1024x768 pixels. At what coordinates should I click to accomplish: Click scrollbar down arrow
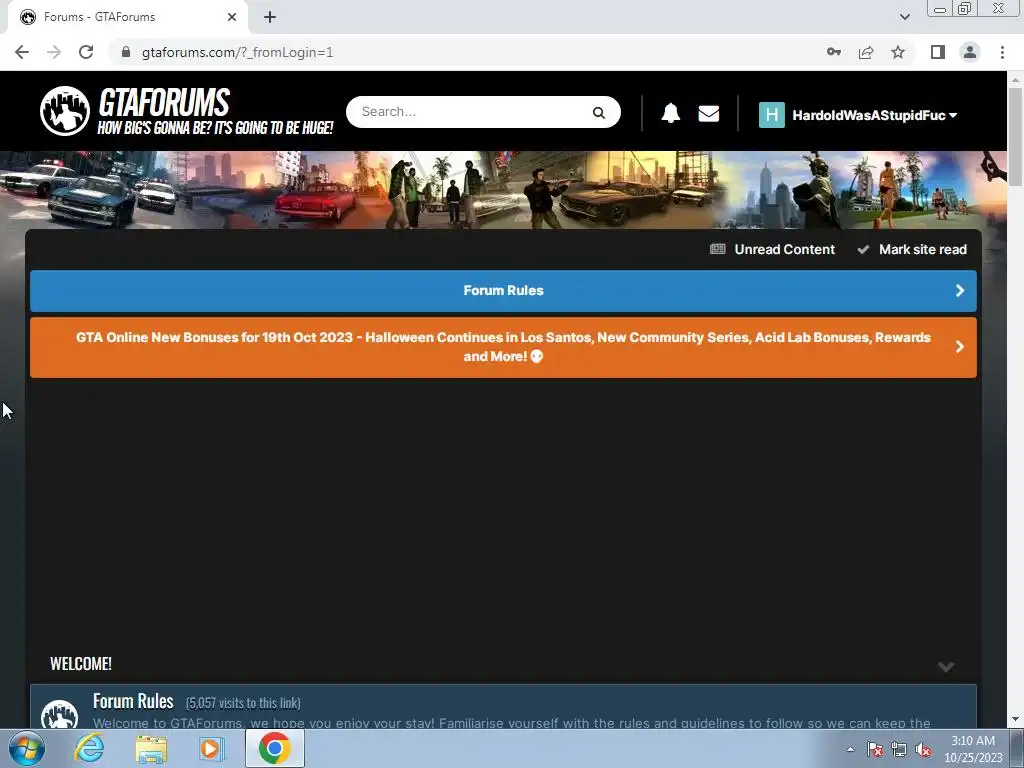(x=1015, y=719)
